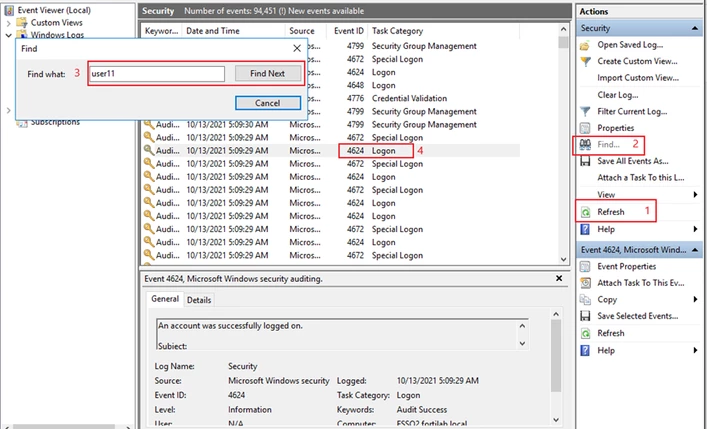The height and width of the screenshot is (429, 707).
Task: Click the Create Custom View funnel icon
Action: (585, 61)
